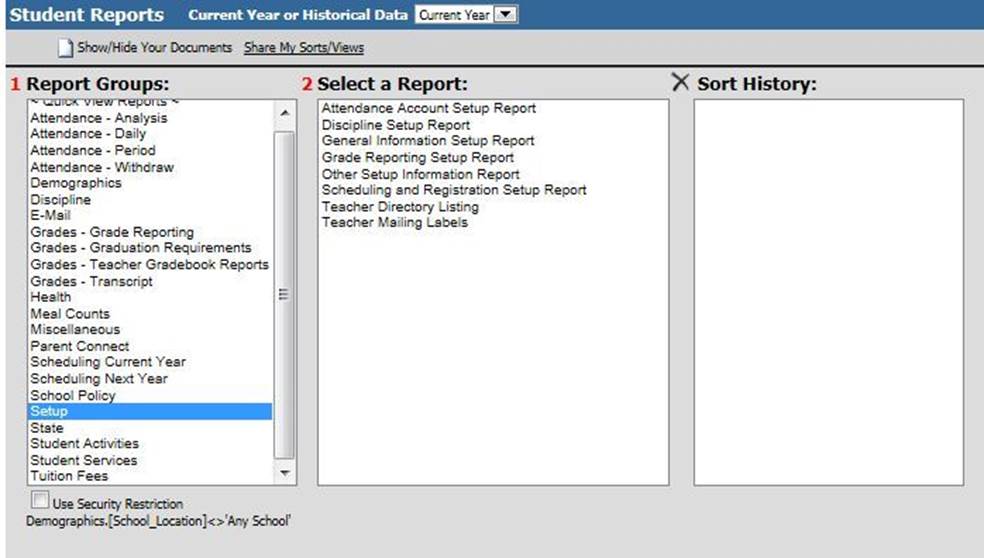Viewport: 984px width, 558px height.
Task: Open Teacher Directory Listing report
Action: click(400, 207)
